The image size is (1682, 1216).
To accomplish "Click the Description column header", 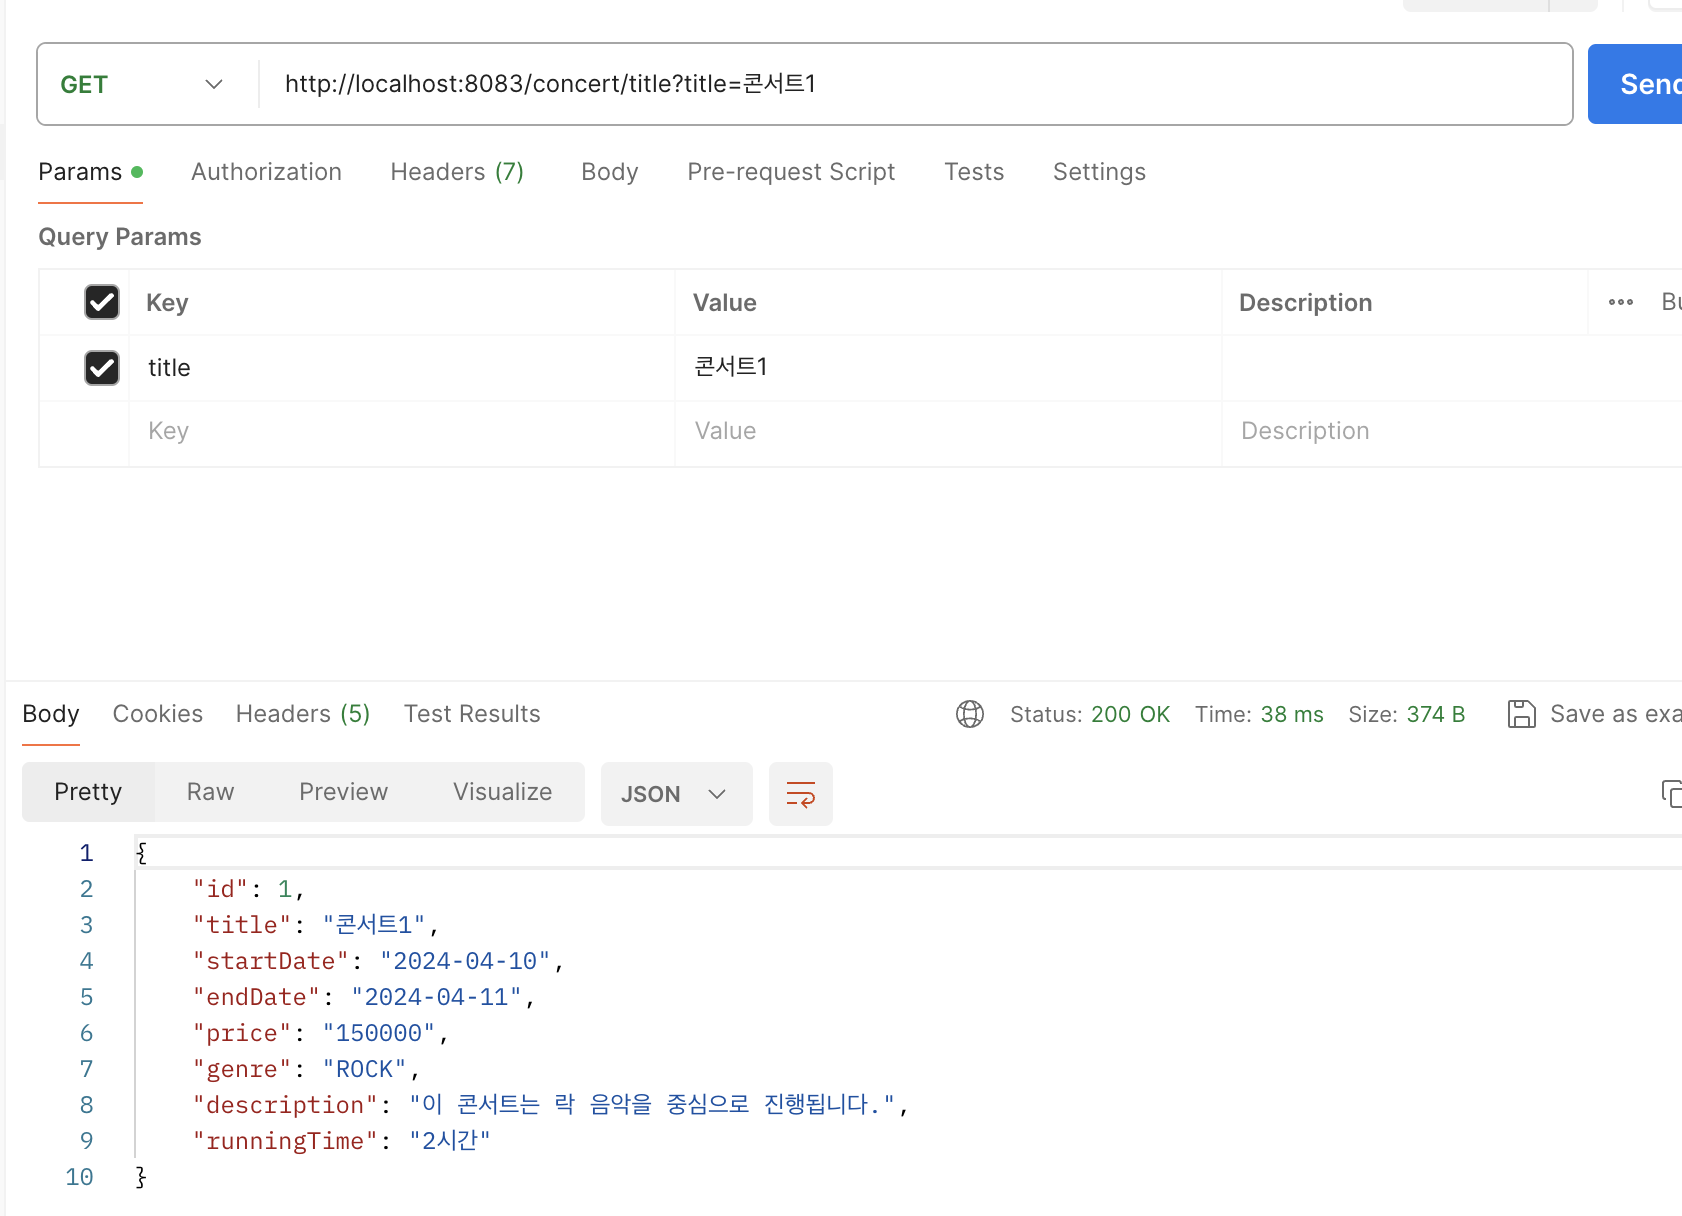I will [1305, 303].
